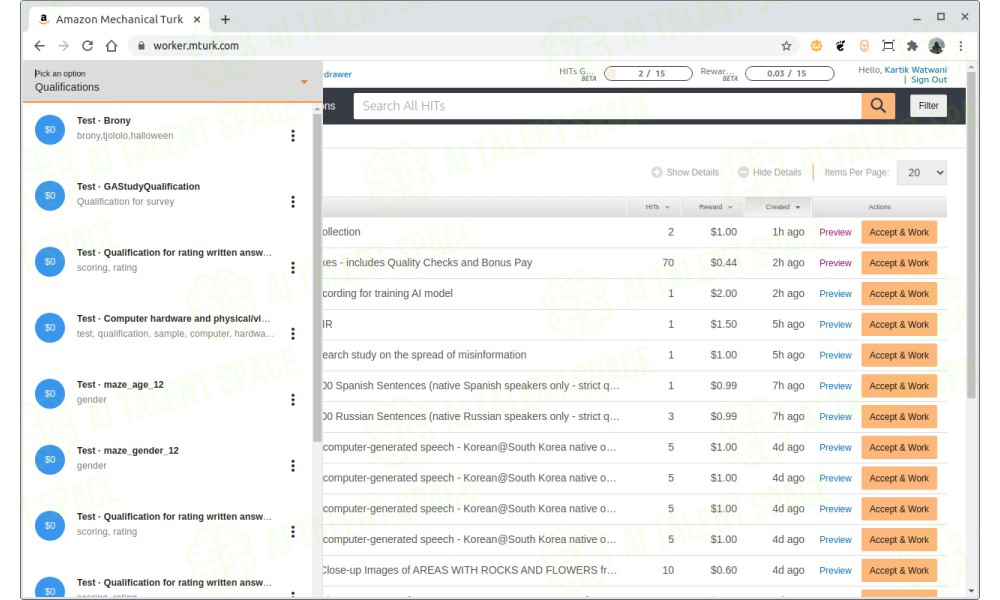
Task: Click the site lock icon in address bar
Action: pos(142,46)
